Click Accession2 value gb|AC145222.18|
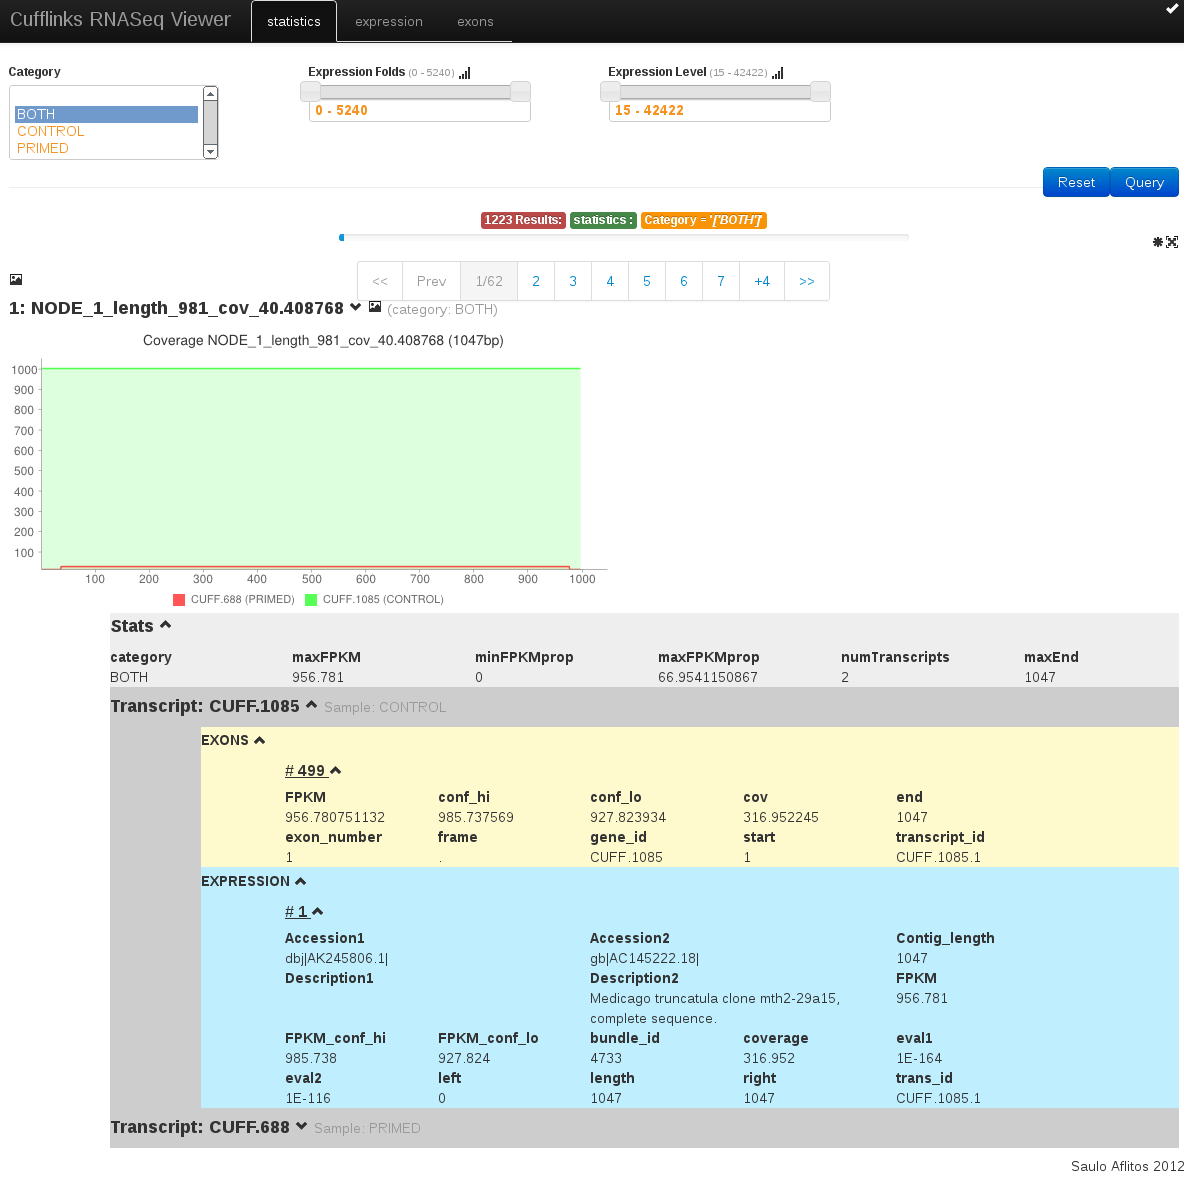 click(x=644, y=958)
